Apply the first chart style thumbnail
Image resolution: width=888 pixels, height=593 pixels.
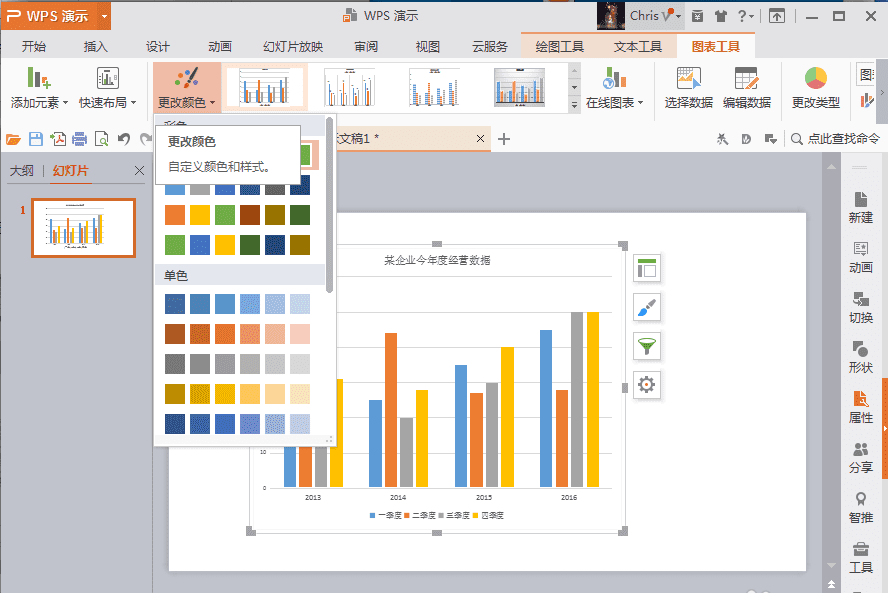pyautogui.click(x=264, y=87)
